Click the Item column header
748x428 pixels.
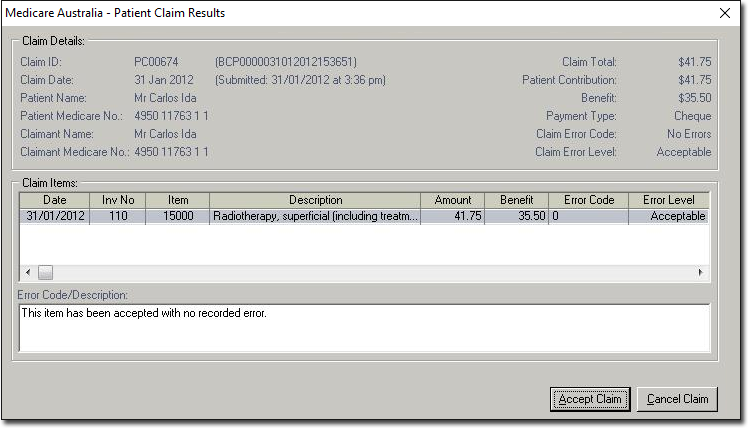pos(176,200)
